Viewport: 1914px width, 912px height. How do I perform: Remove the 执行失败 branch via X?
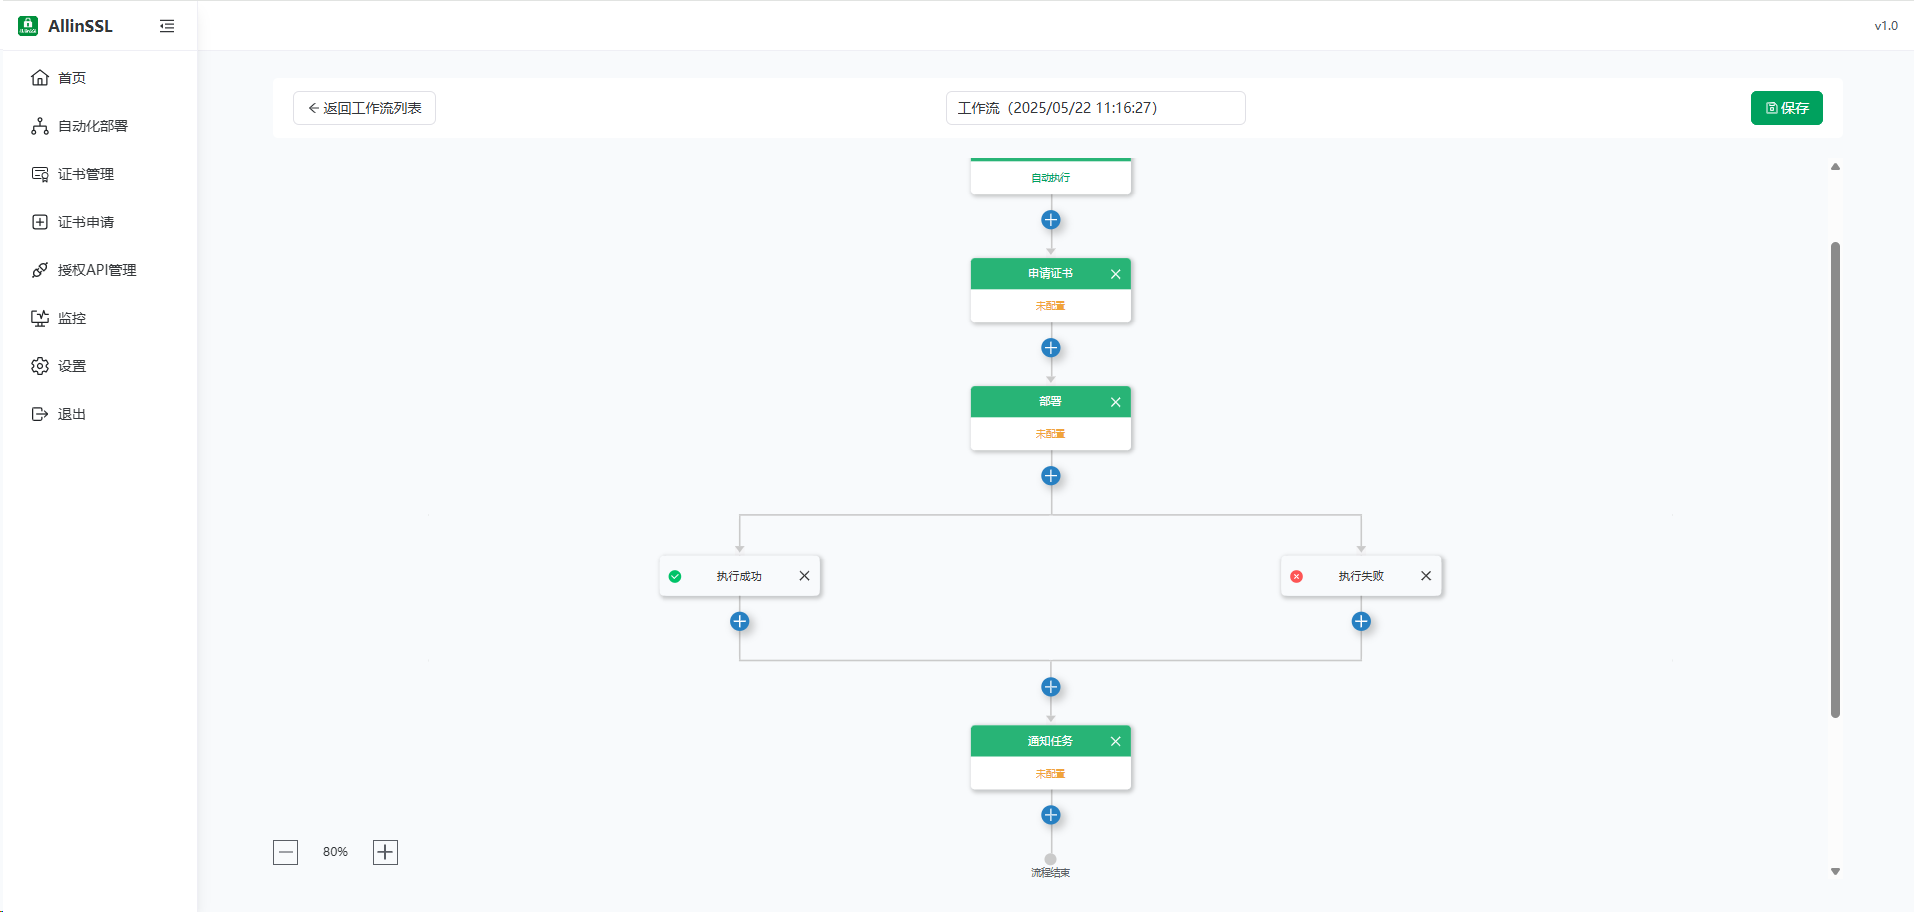tap(1426, 576)
